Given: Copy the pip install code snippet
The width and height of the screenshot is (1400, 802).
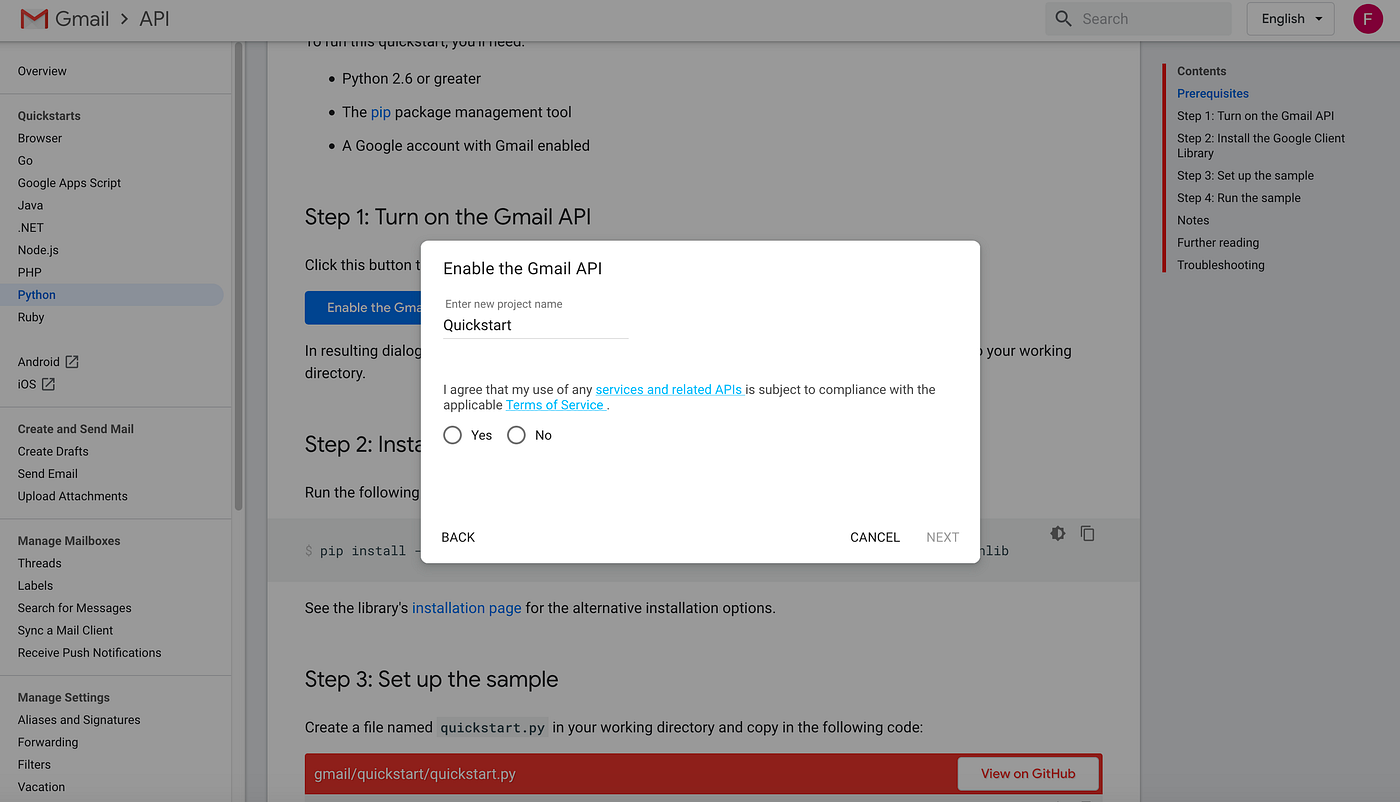Looking at the screenshot, I should [x=1088, y=534].
